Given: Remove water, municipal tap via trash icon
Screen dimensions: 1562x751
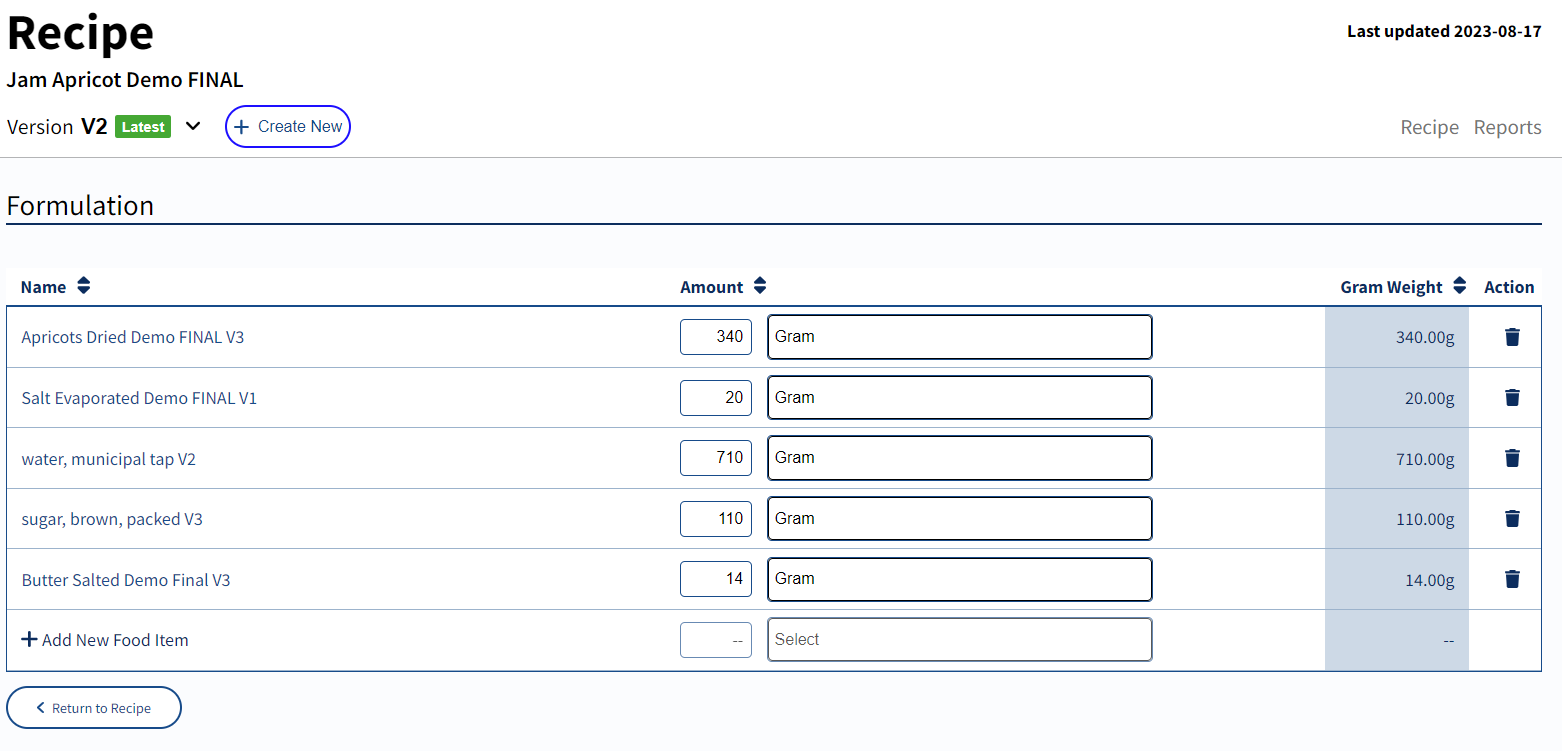Looking at the screenshot, I should pyautogui.click(x=1512, y=458).
